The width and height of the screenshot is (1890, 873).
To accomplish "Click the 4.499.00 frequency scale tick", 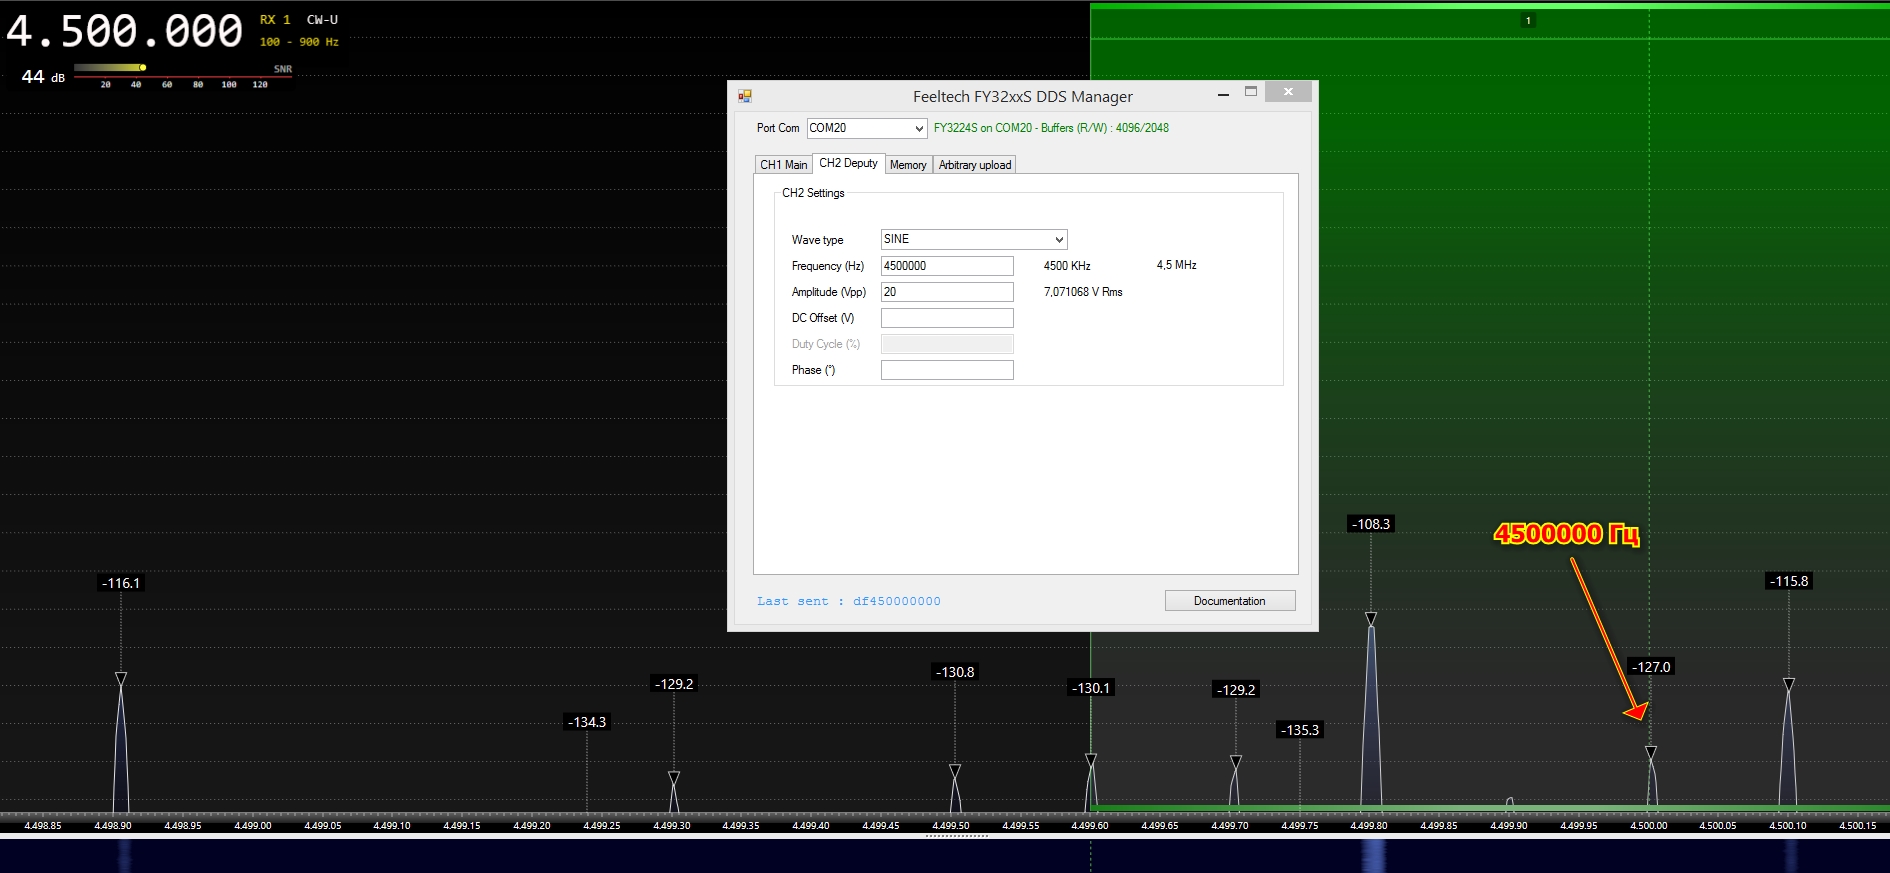I will click(253, 826).
